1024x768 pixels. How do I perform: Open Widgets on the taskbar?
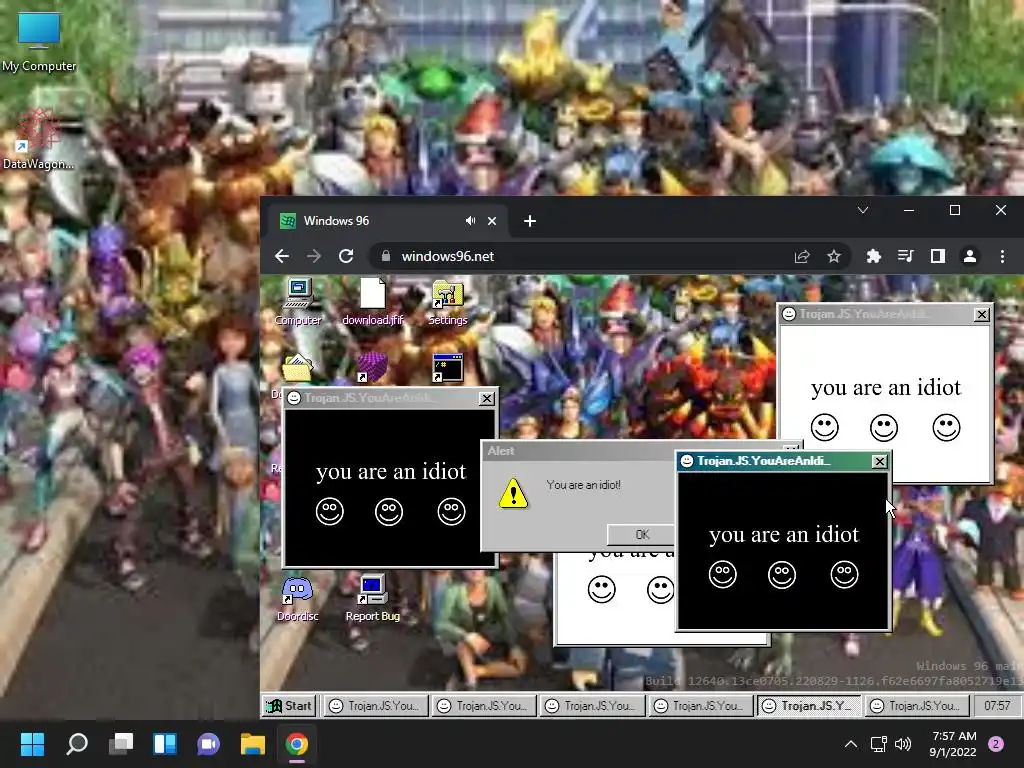coord(165,744)
